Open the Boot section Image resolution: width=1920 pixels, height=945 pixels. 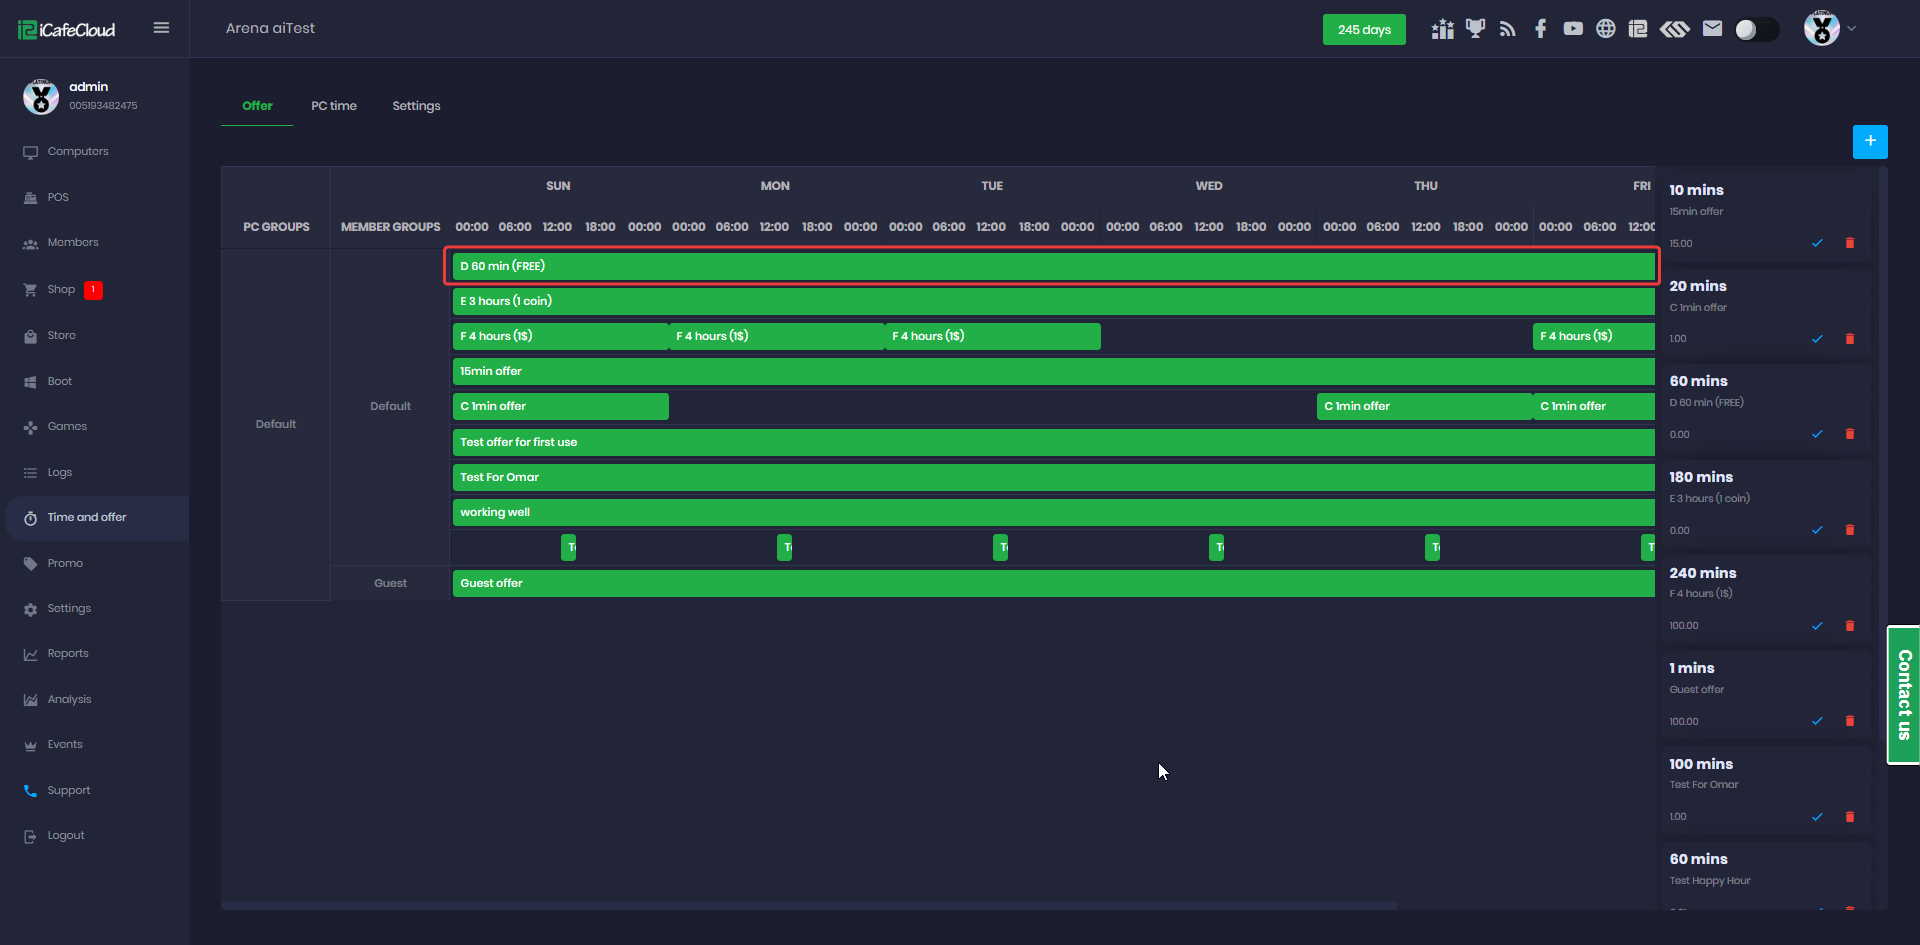tap(59, 381)
